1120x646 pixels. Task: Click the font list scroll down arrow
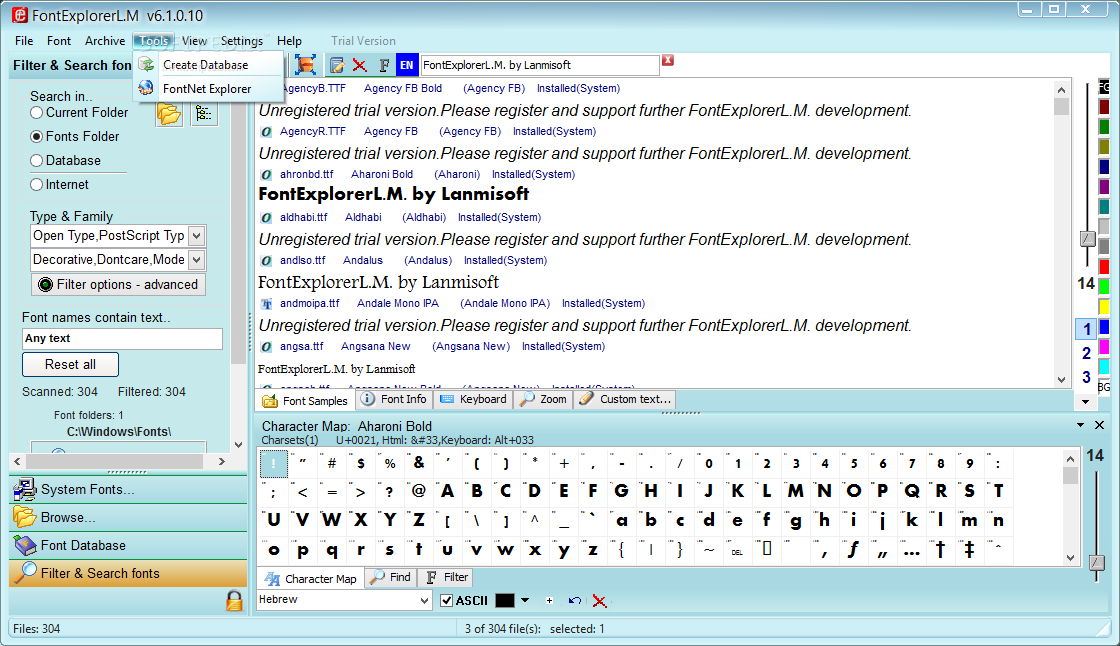coord(1061,379)
